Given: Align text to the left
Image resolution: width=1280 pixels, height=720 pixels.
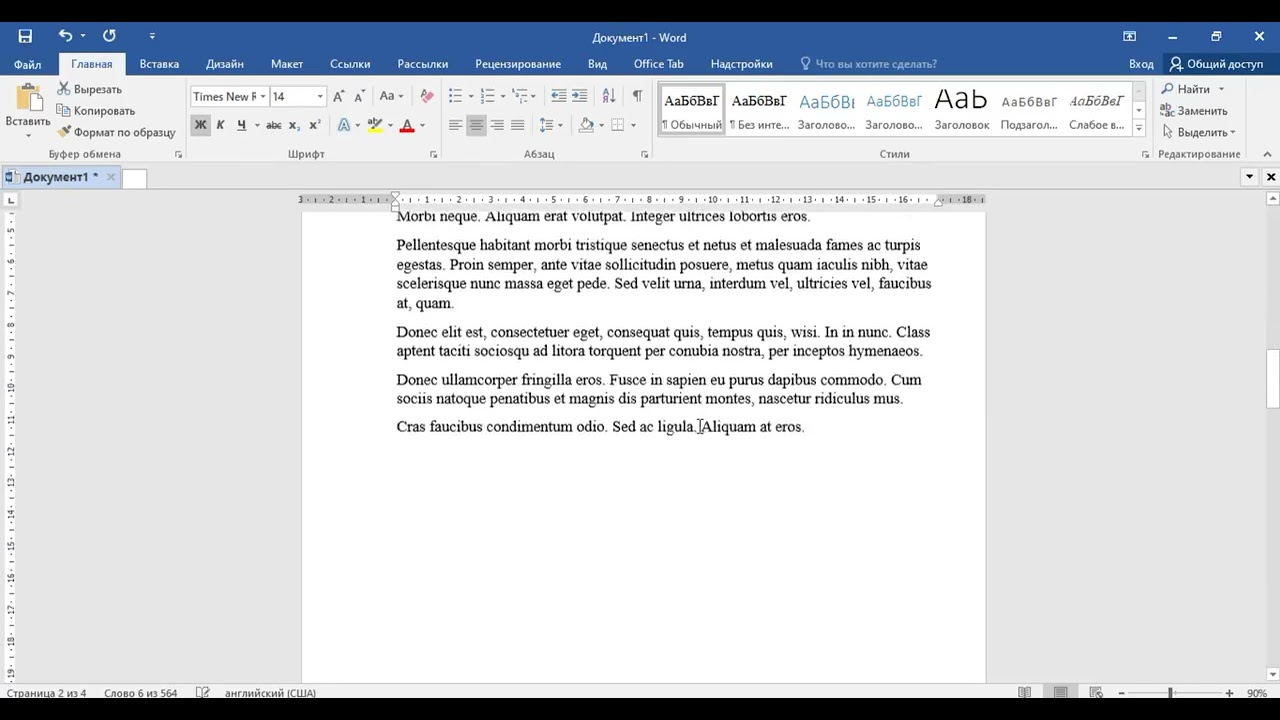Looking at the screenshot, I should pyautogui.click(x=455, y=125).
